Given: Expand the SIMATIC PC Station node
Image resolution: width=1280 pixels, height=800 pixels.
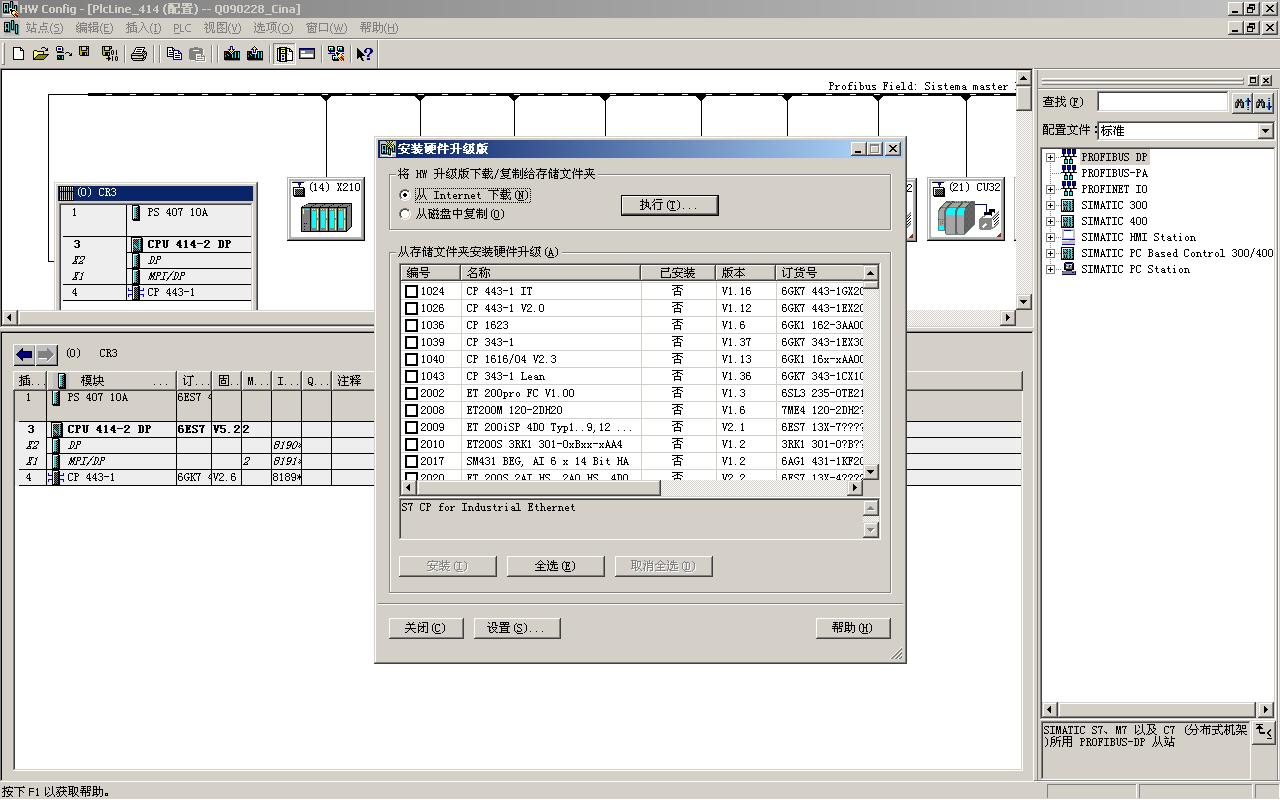Looking at the screenshot, I should pos(1050,269).
